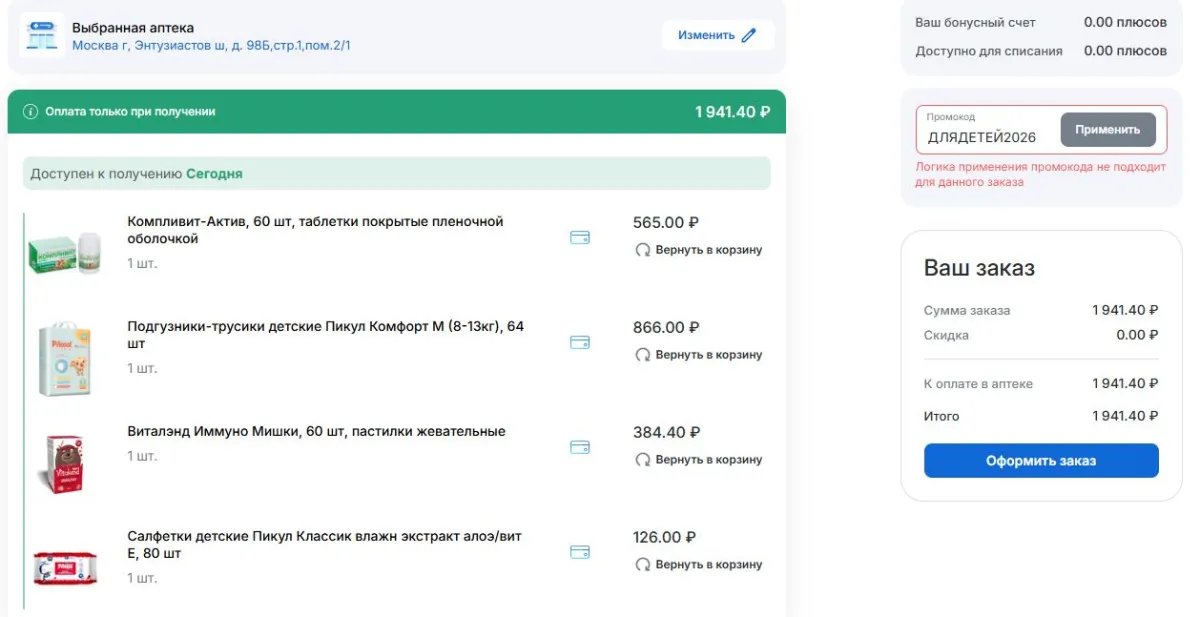This screenshot has height=617, width=1200.
Task: Click Доступно для списания label
Action: click(989, 51)
